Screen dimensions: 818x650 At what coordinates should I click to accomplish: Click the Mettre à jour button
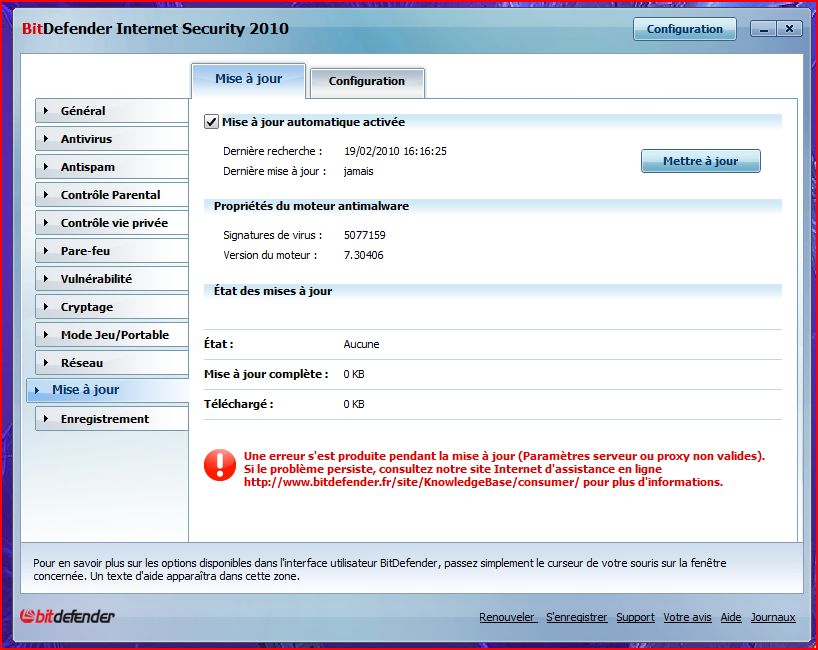click(701, 161)
